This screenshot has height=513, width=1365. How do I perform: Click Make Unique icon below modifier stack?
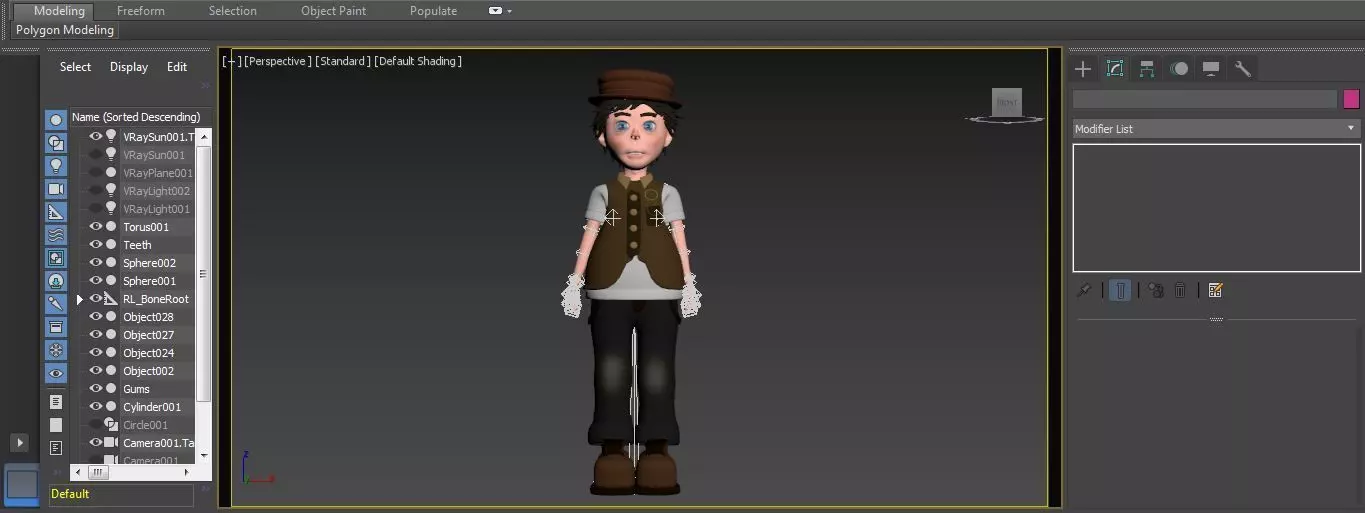pos(1155,290)
